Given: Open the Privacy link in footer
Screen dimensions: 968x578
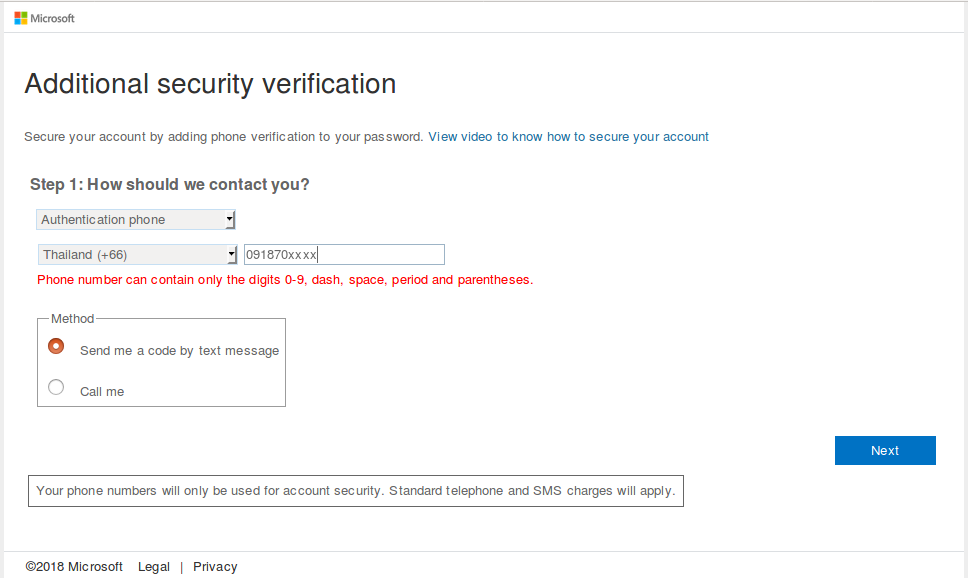Looking at the screenshot, I should tap(215, 567).
